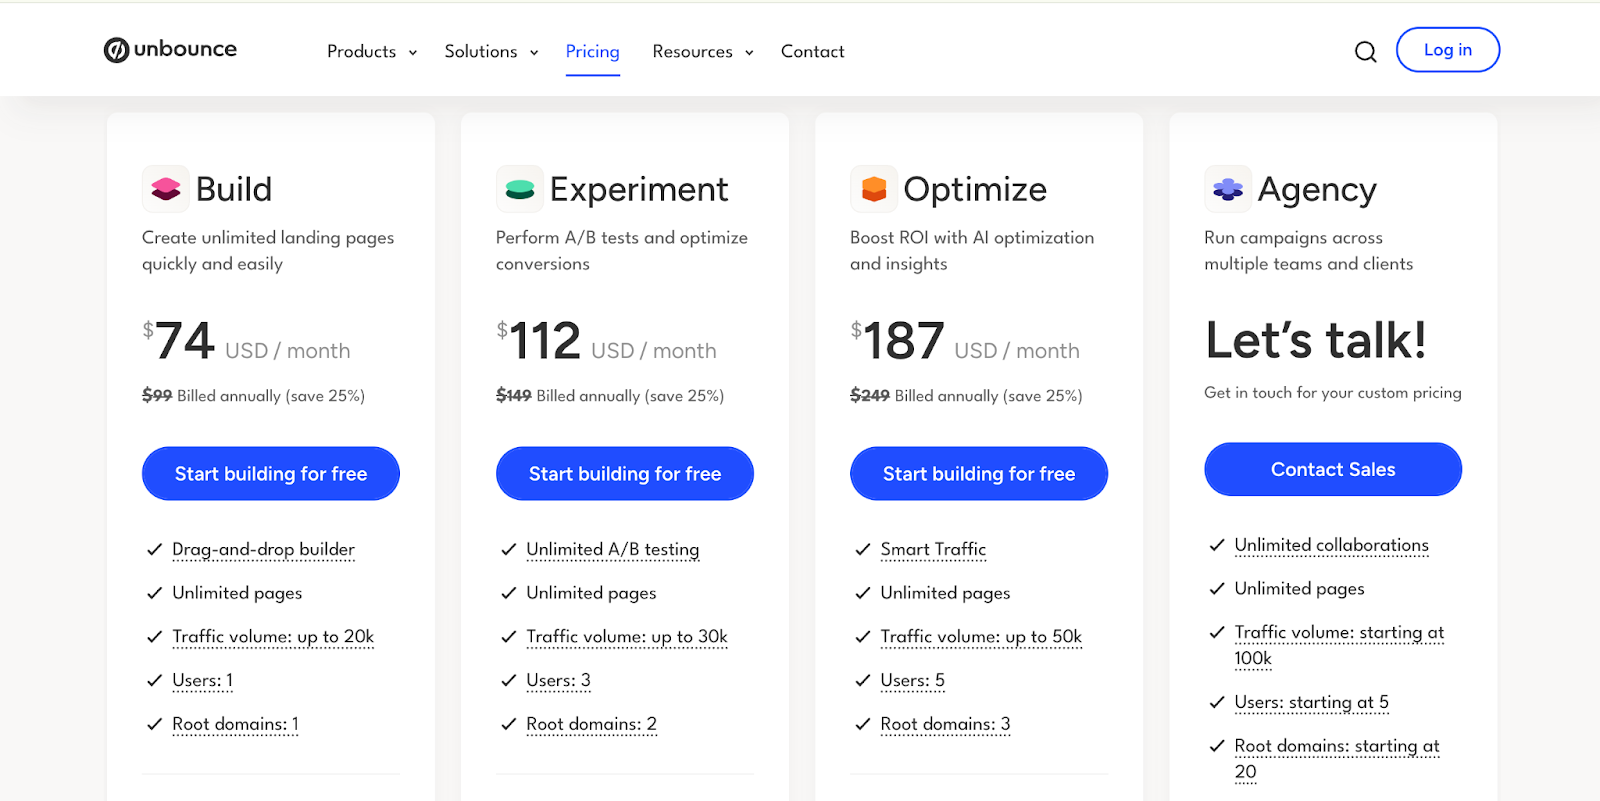Start building for free on Experiment plan

tap(625, 474)
